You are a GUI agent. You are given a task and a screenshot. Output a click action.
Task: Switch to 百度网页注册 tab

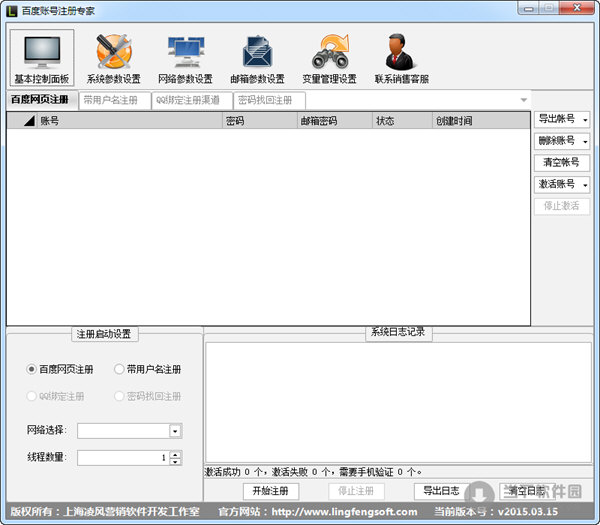point(40,100)
